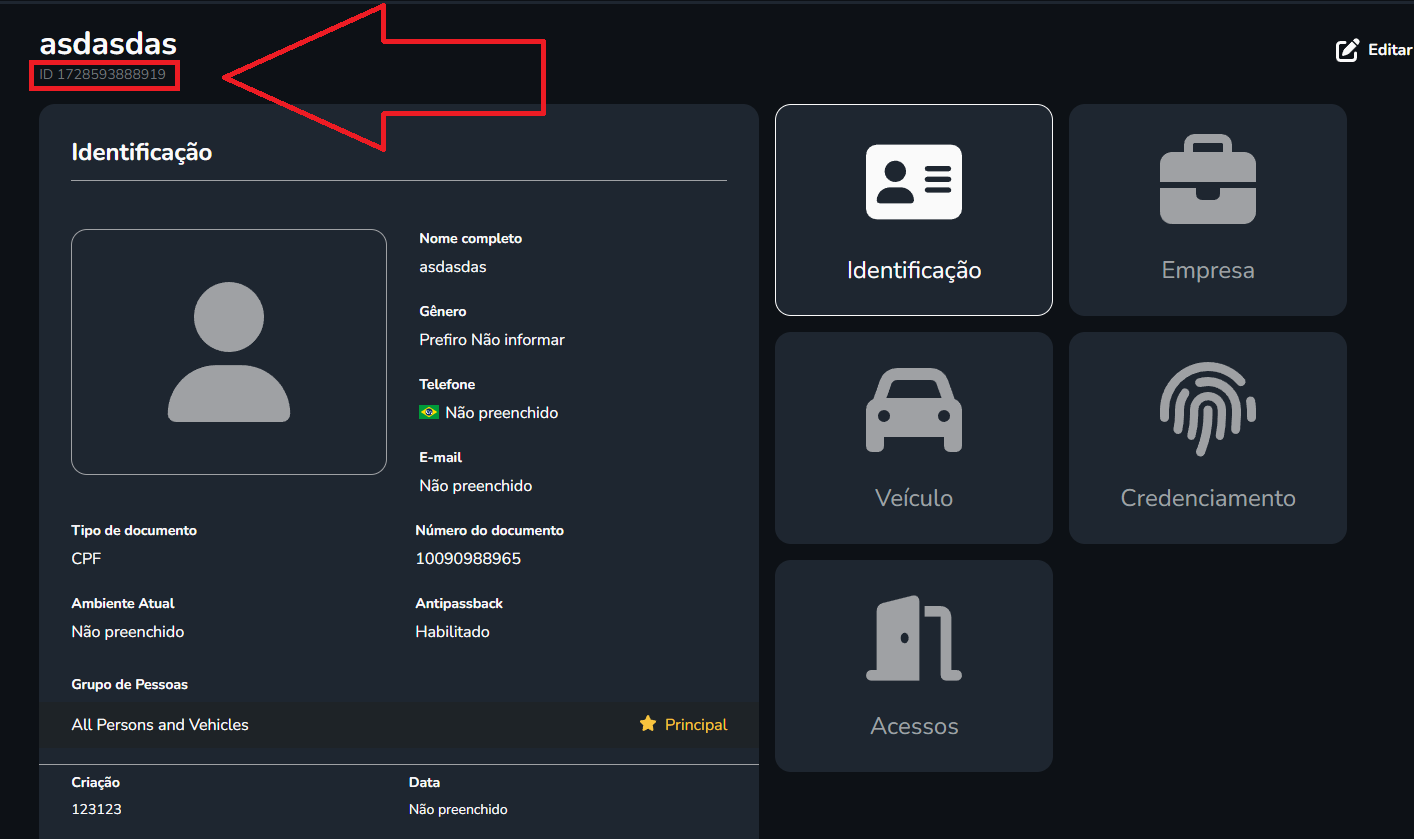The height and width of the screenshot is (839, 1414).
Task: Click the Principal label in group row
Action: click(696, 724)
